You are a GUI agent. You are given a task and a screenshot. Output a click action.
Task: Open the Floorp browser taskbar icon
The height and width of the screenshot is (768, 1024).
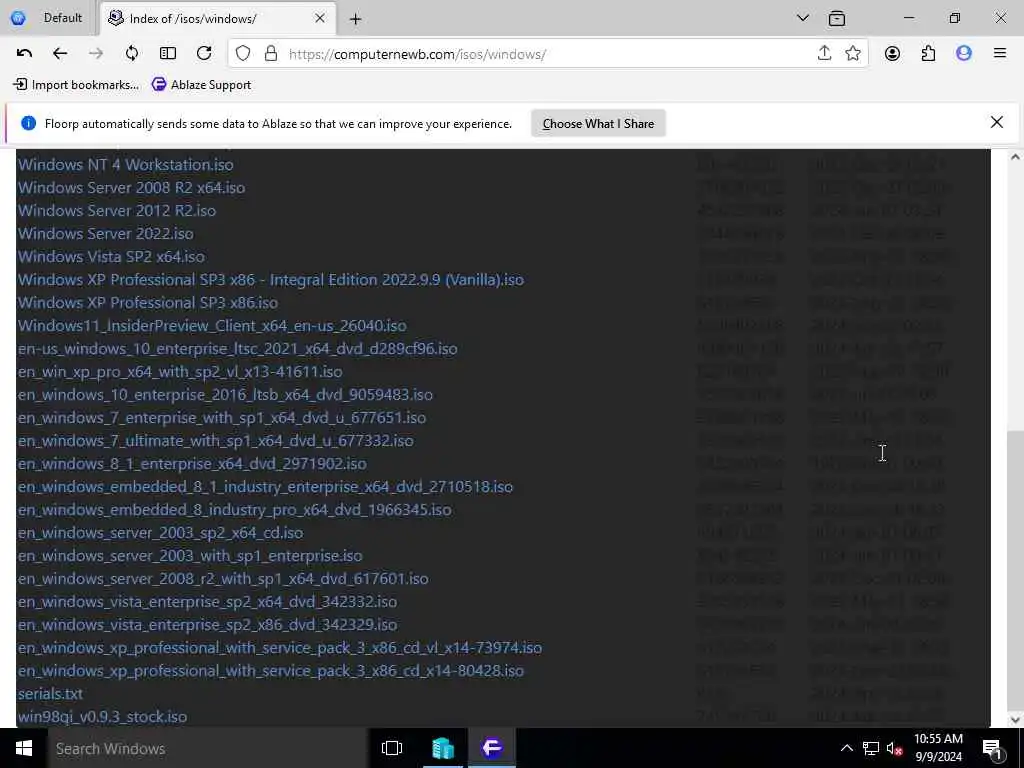point(492,748)
